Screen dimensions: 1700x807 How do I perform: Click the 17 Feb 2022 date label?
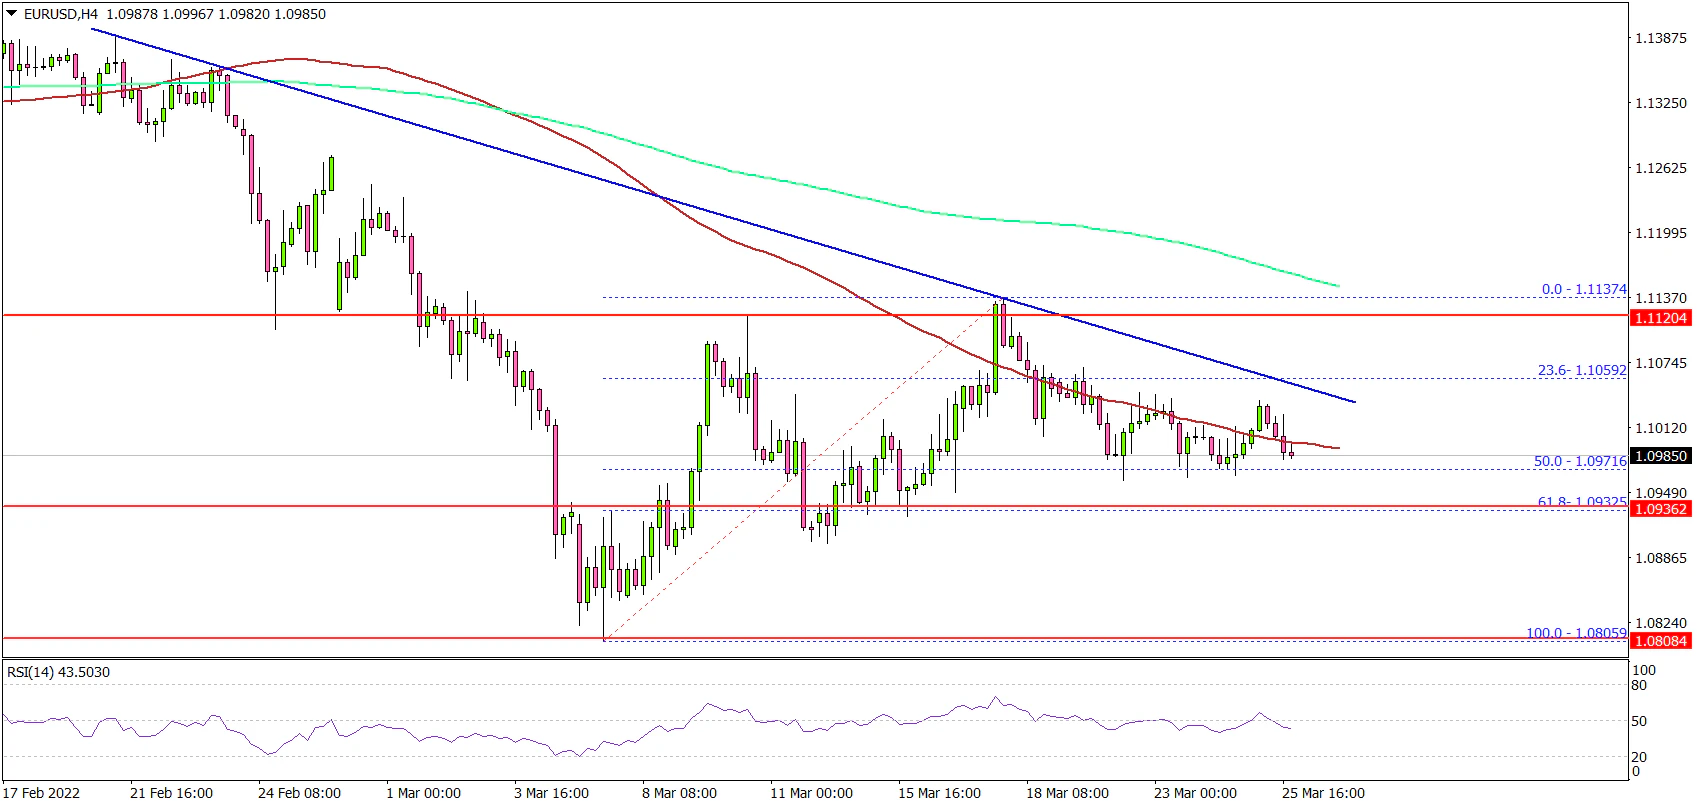[x=42, y=793]
